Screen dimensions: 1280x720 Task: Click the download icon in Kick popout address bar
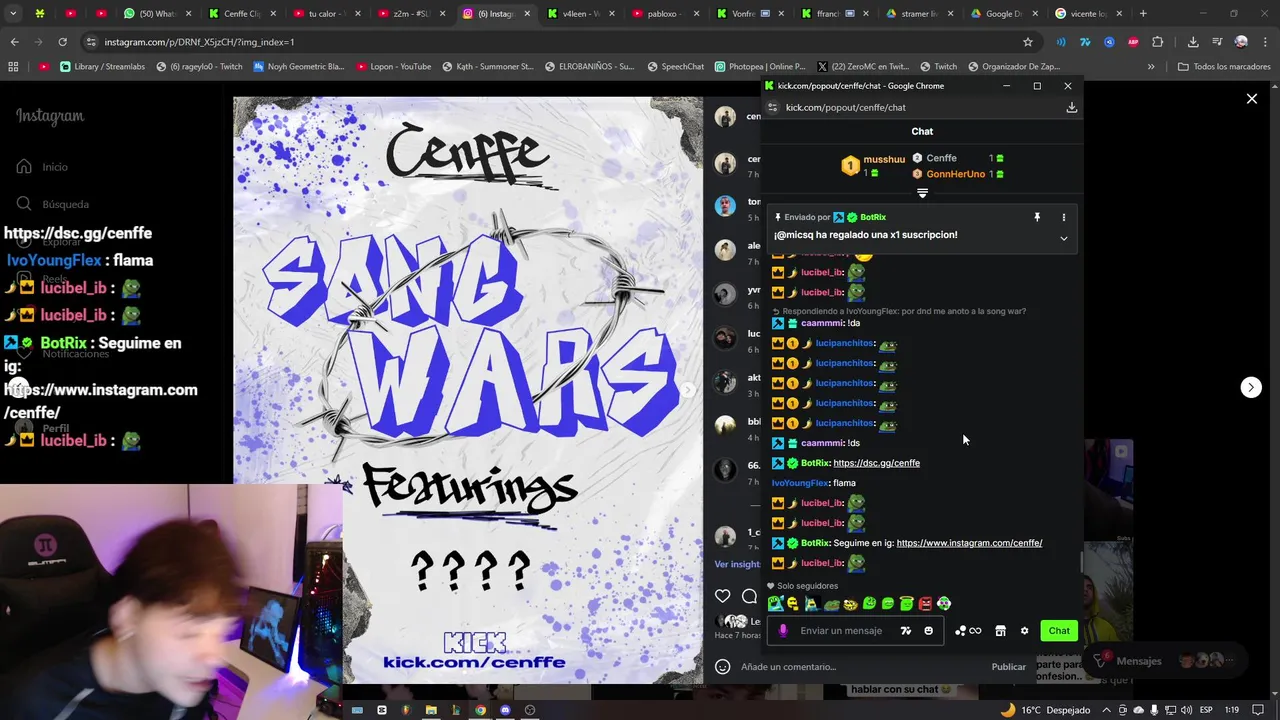(x=1072, y=107)
